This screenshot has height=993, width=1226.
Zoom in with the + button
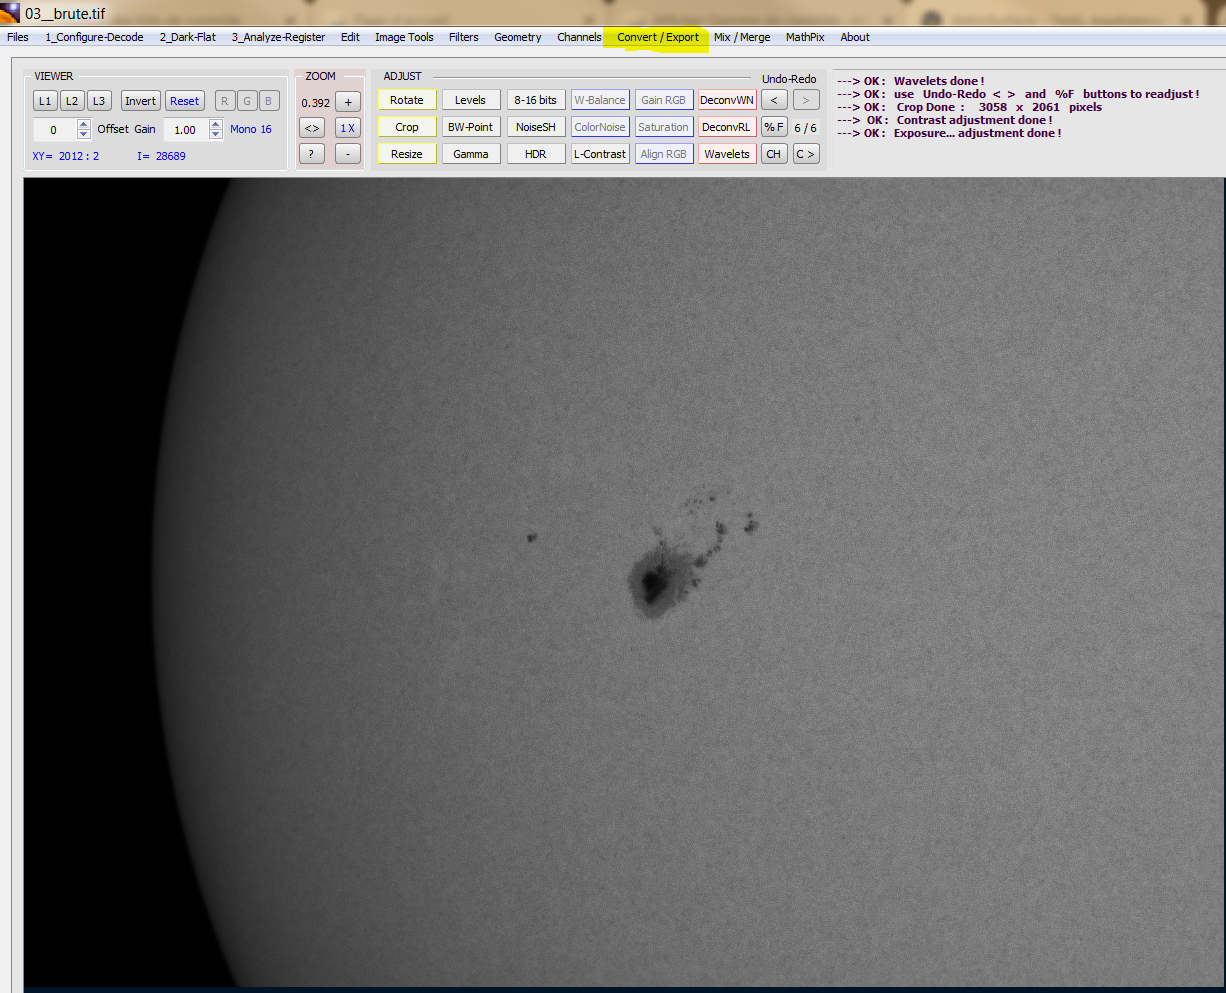(x=348, y=102)
